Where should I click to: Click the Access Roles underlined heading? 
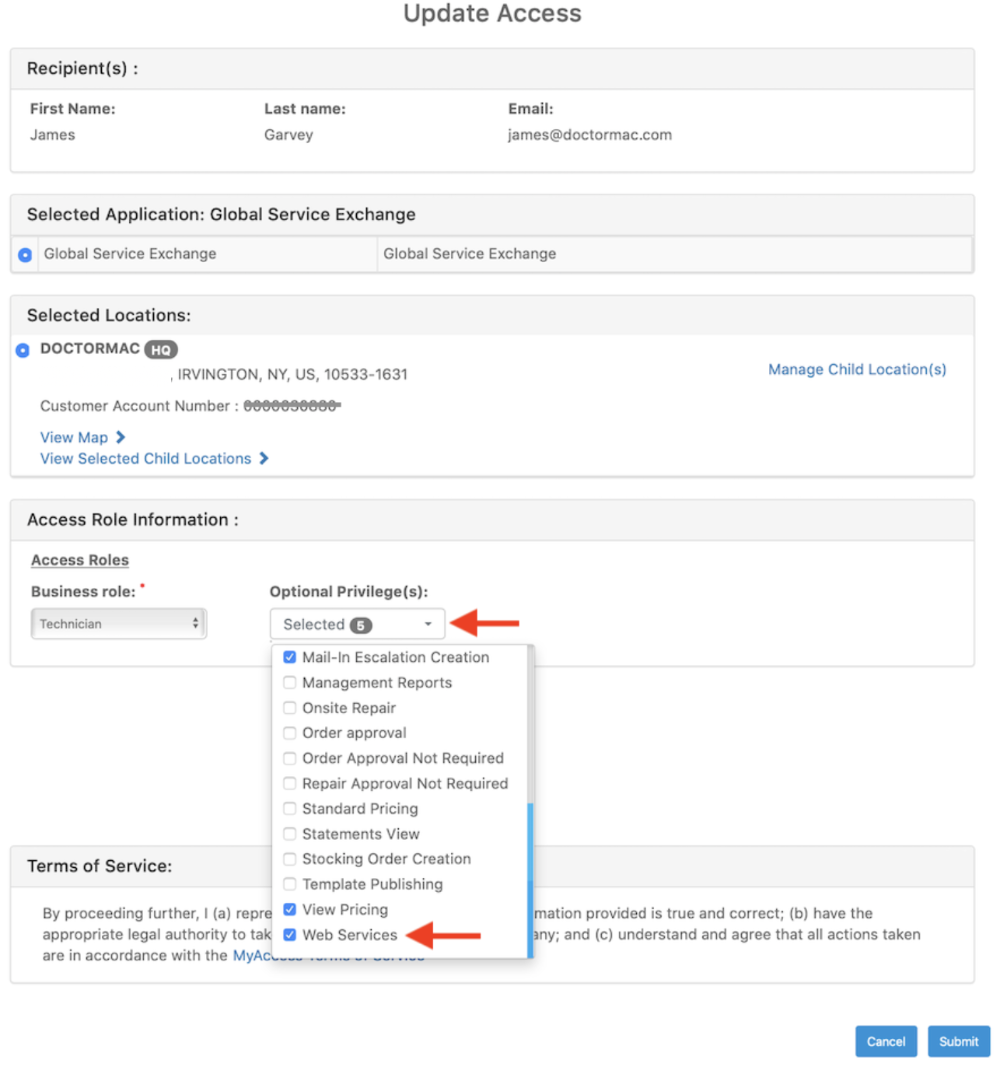[80, 560]
